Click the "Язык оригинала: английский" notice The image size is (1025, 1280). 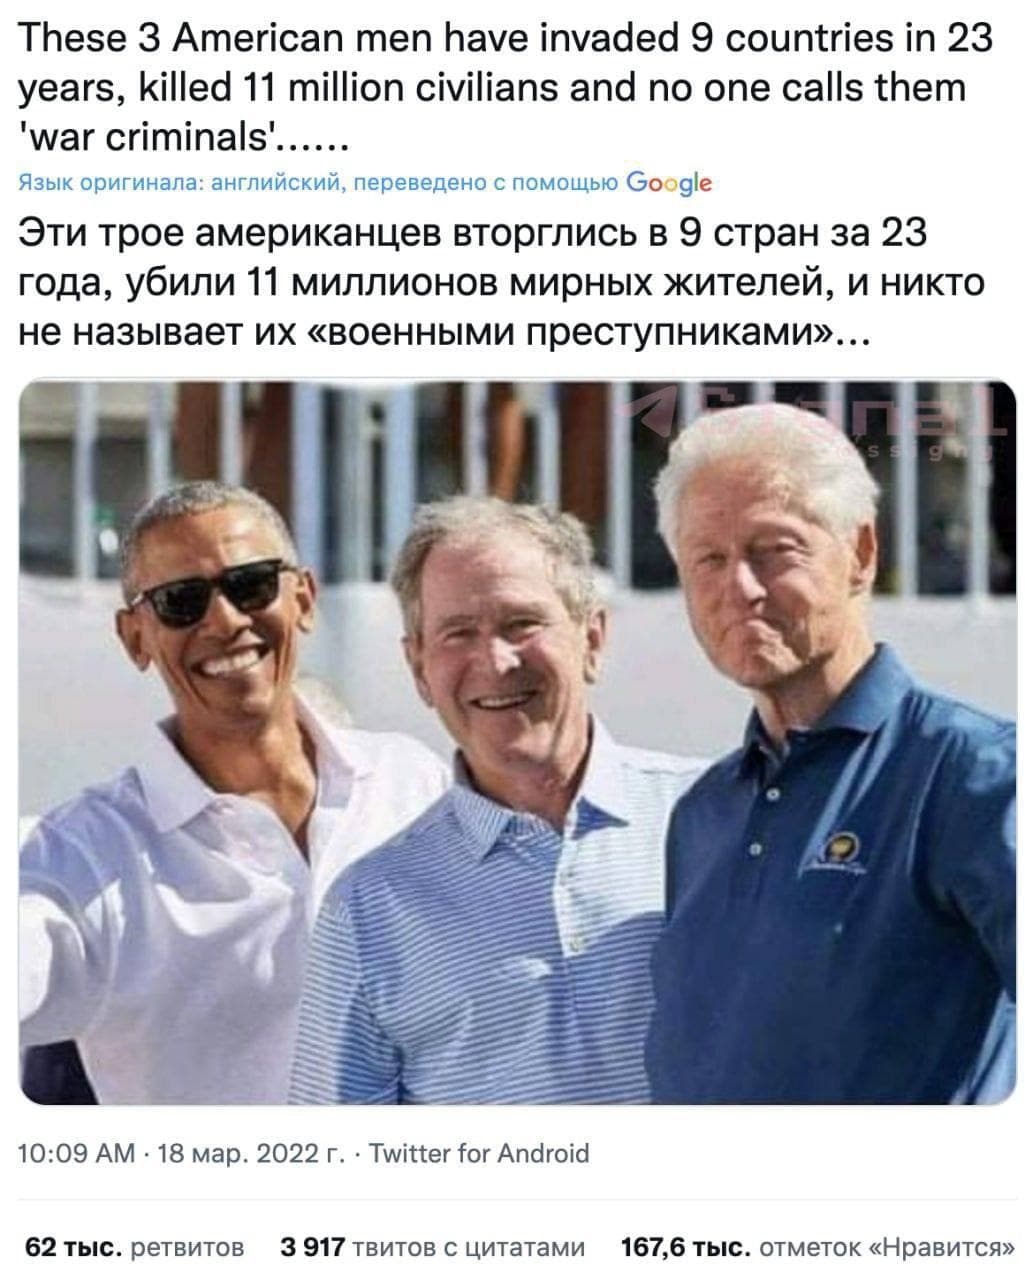point(182,183)
